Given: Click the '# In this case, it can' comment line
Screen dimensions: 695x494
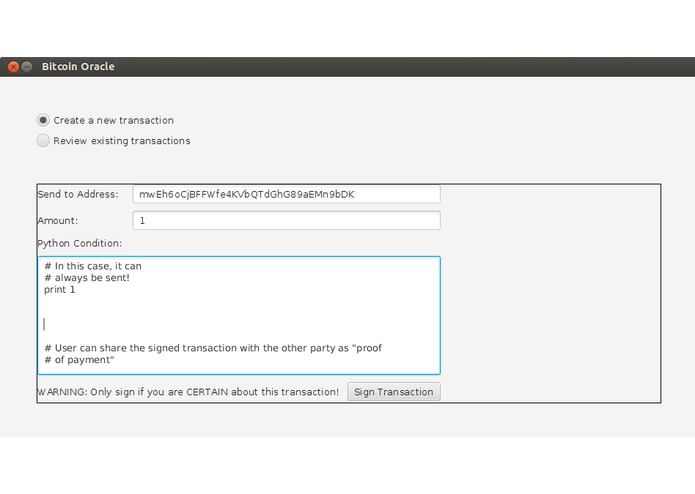Looking at the screenshot, I should tap(93, 266).
